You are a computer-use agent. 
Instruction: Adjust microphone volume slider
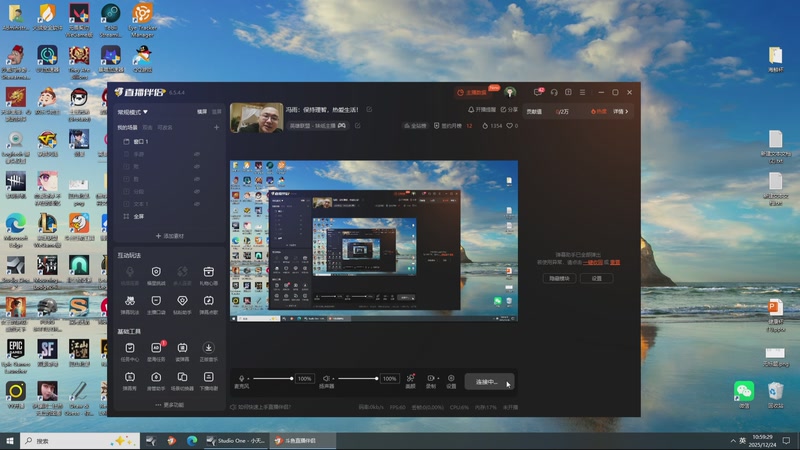(273, 379)
